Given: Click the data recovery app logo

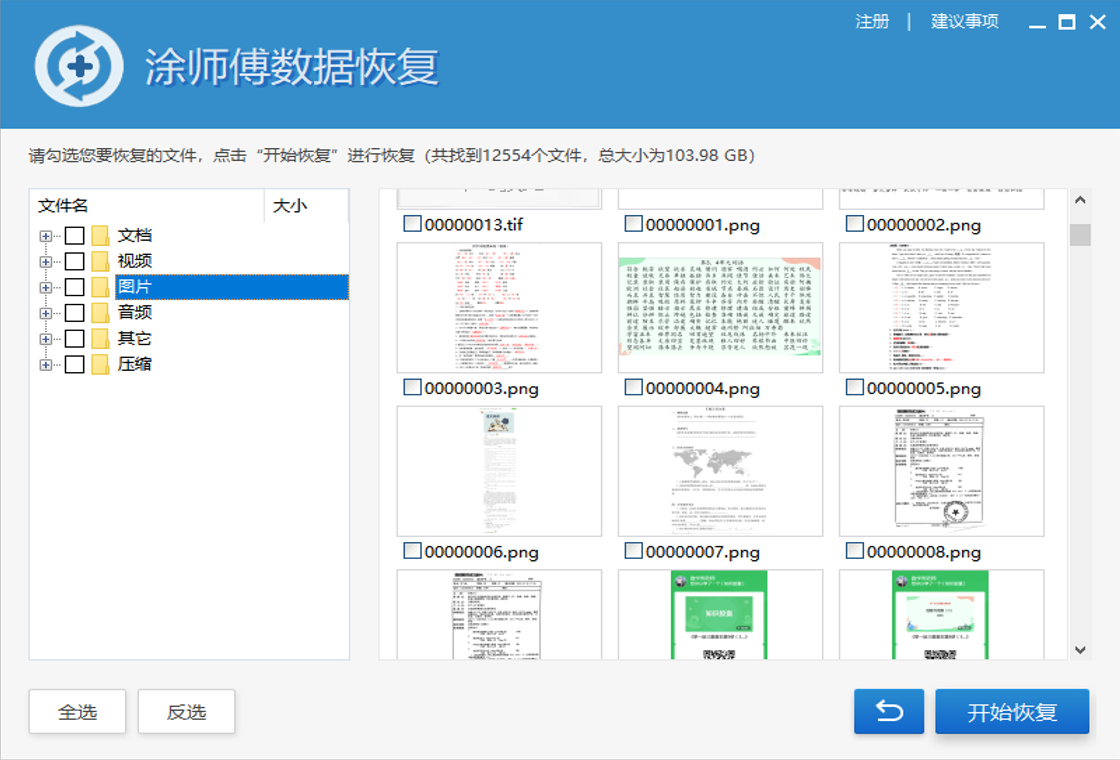Looking at the screenshot, I should point(79,66).
